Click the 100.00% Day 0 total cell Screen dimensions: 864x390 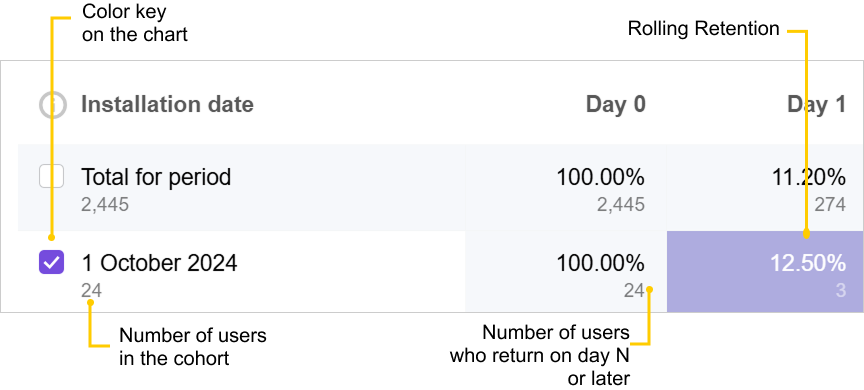point(566,188)
